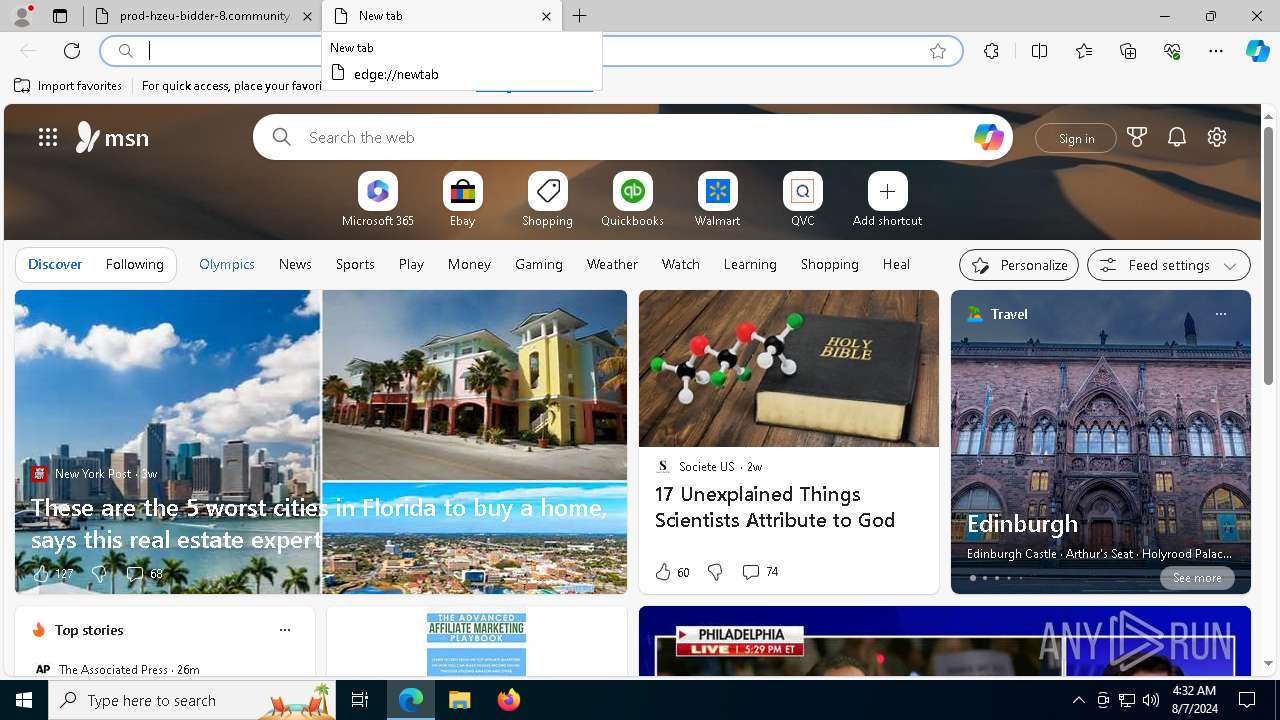Open the Windows notification center
This screenshot has width=1280, height=720.
(x=1247, y=700)
